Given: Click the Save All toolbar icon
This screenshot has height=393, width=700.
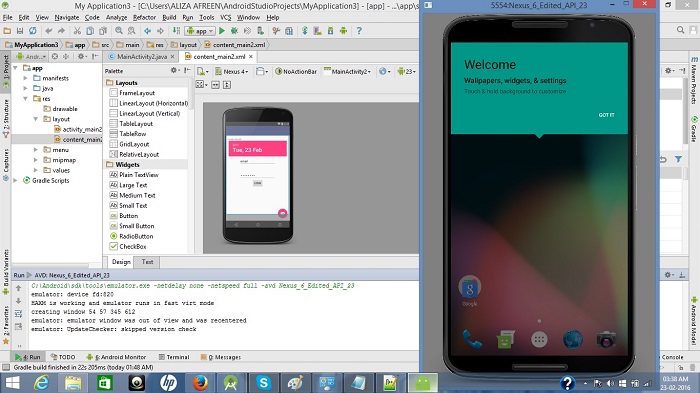Looking at the screenshot, I should pyautogui.click(x=20, y=31).
